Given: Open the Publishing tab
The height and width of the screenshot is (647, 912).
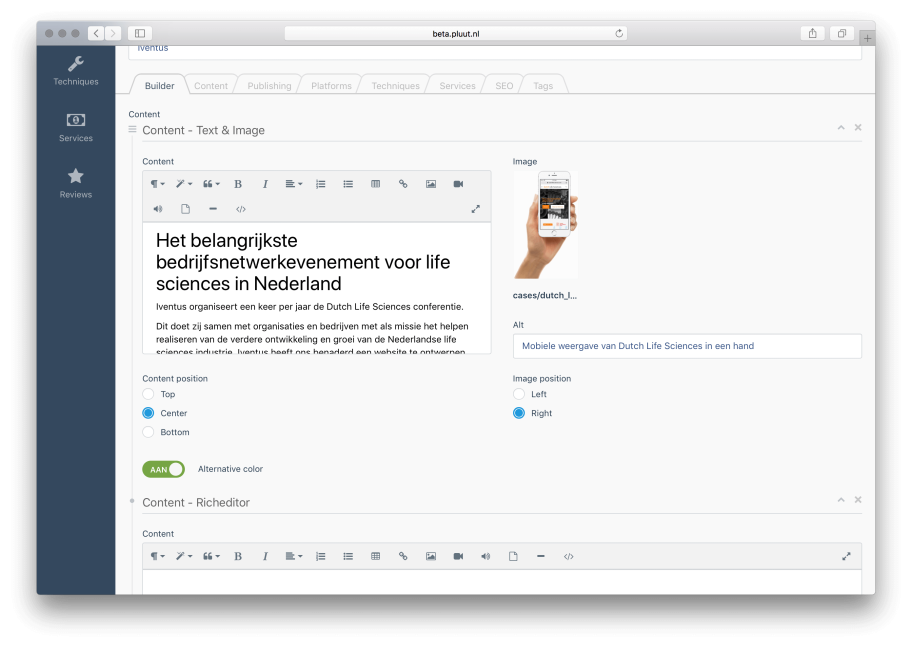Looking at the screenshot, I should [269, 86].
